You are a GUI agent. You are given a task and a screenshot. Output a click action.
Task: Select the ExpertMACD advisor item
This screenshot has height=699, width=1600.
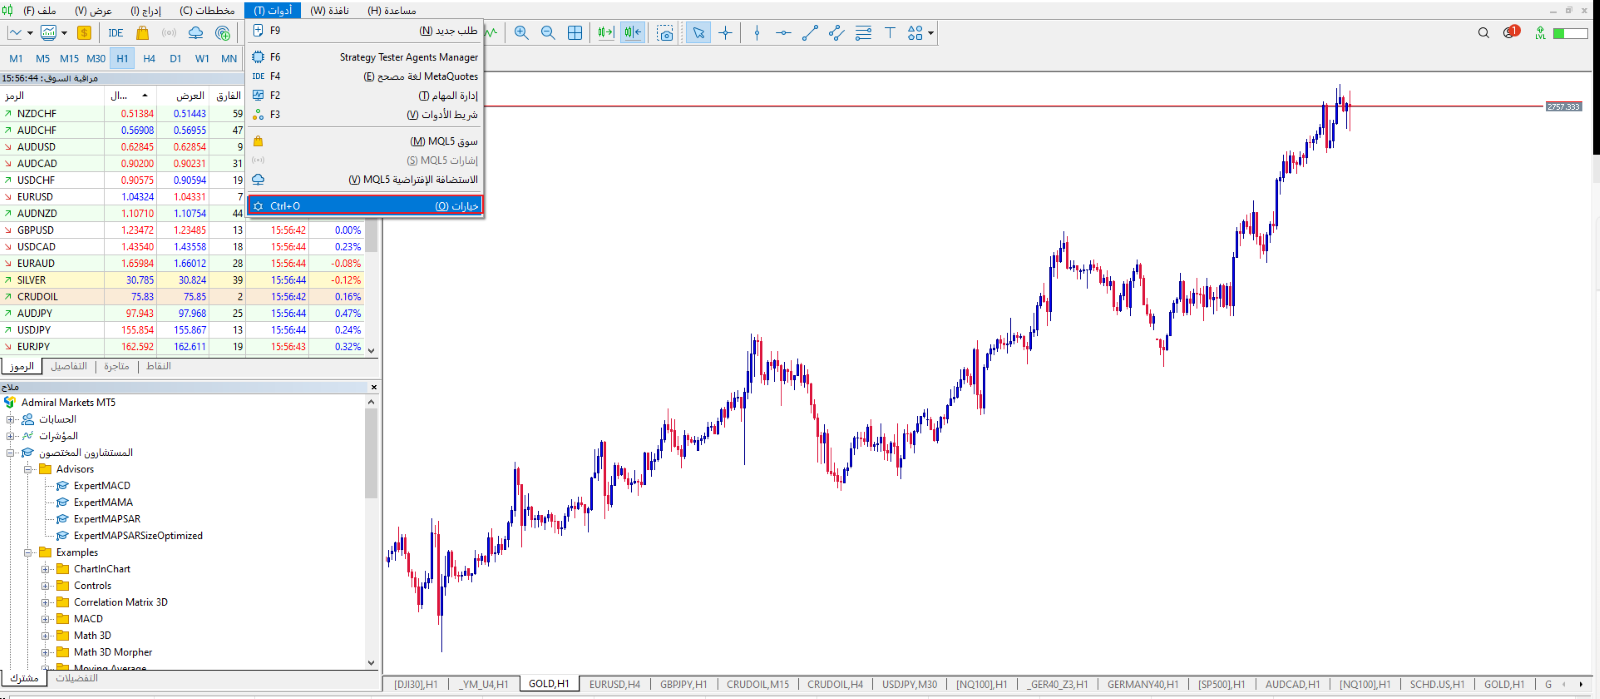(x=102, y=486)
